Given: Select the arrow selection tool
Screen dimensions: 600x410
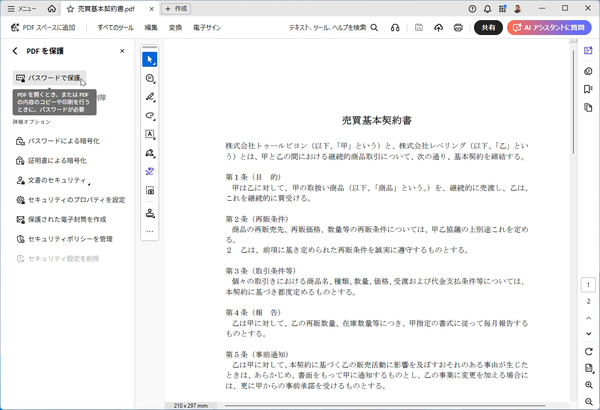Looking at the screenshot, I should click(150, 59).
